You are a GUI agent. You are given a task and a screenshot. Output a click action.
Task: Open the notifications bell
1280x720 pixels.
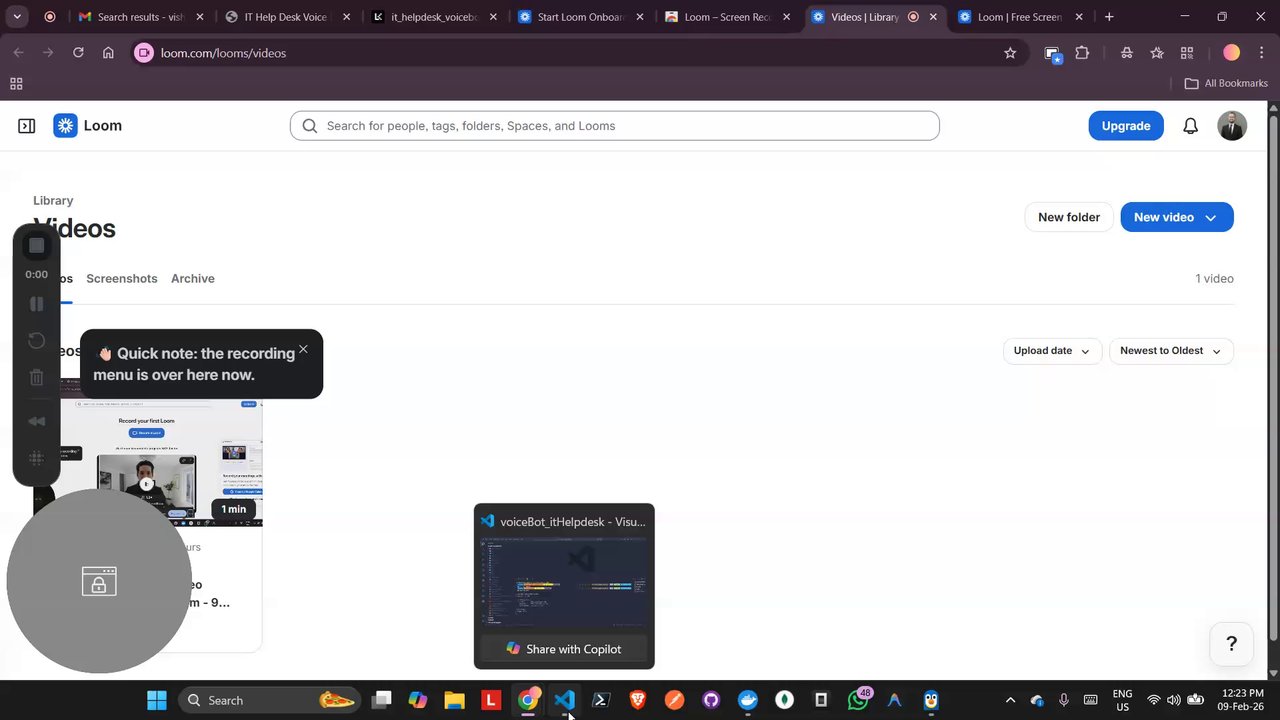coord(1190,126)
